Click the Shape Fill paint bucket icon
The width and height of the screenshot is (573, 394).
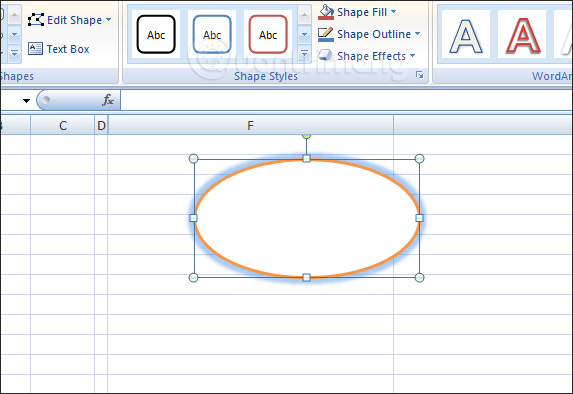pyautogui.click(x=326, y=12)
